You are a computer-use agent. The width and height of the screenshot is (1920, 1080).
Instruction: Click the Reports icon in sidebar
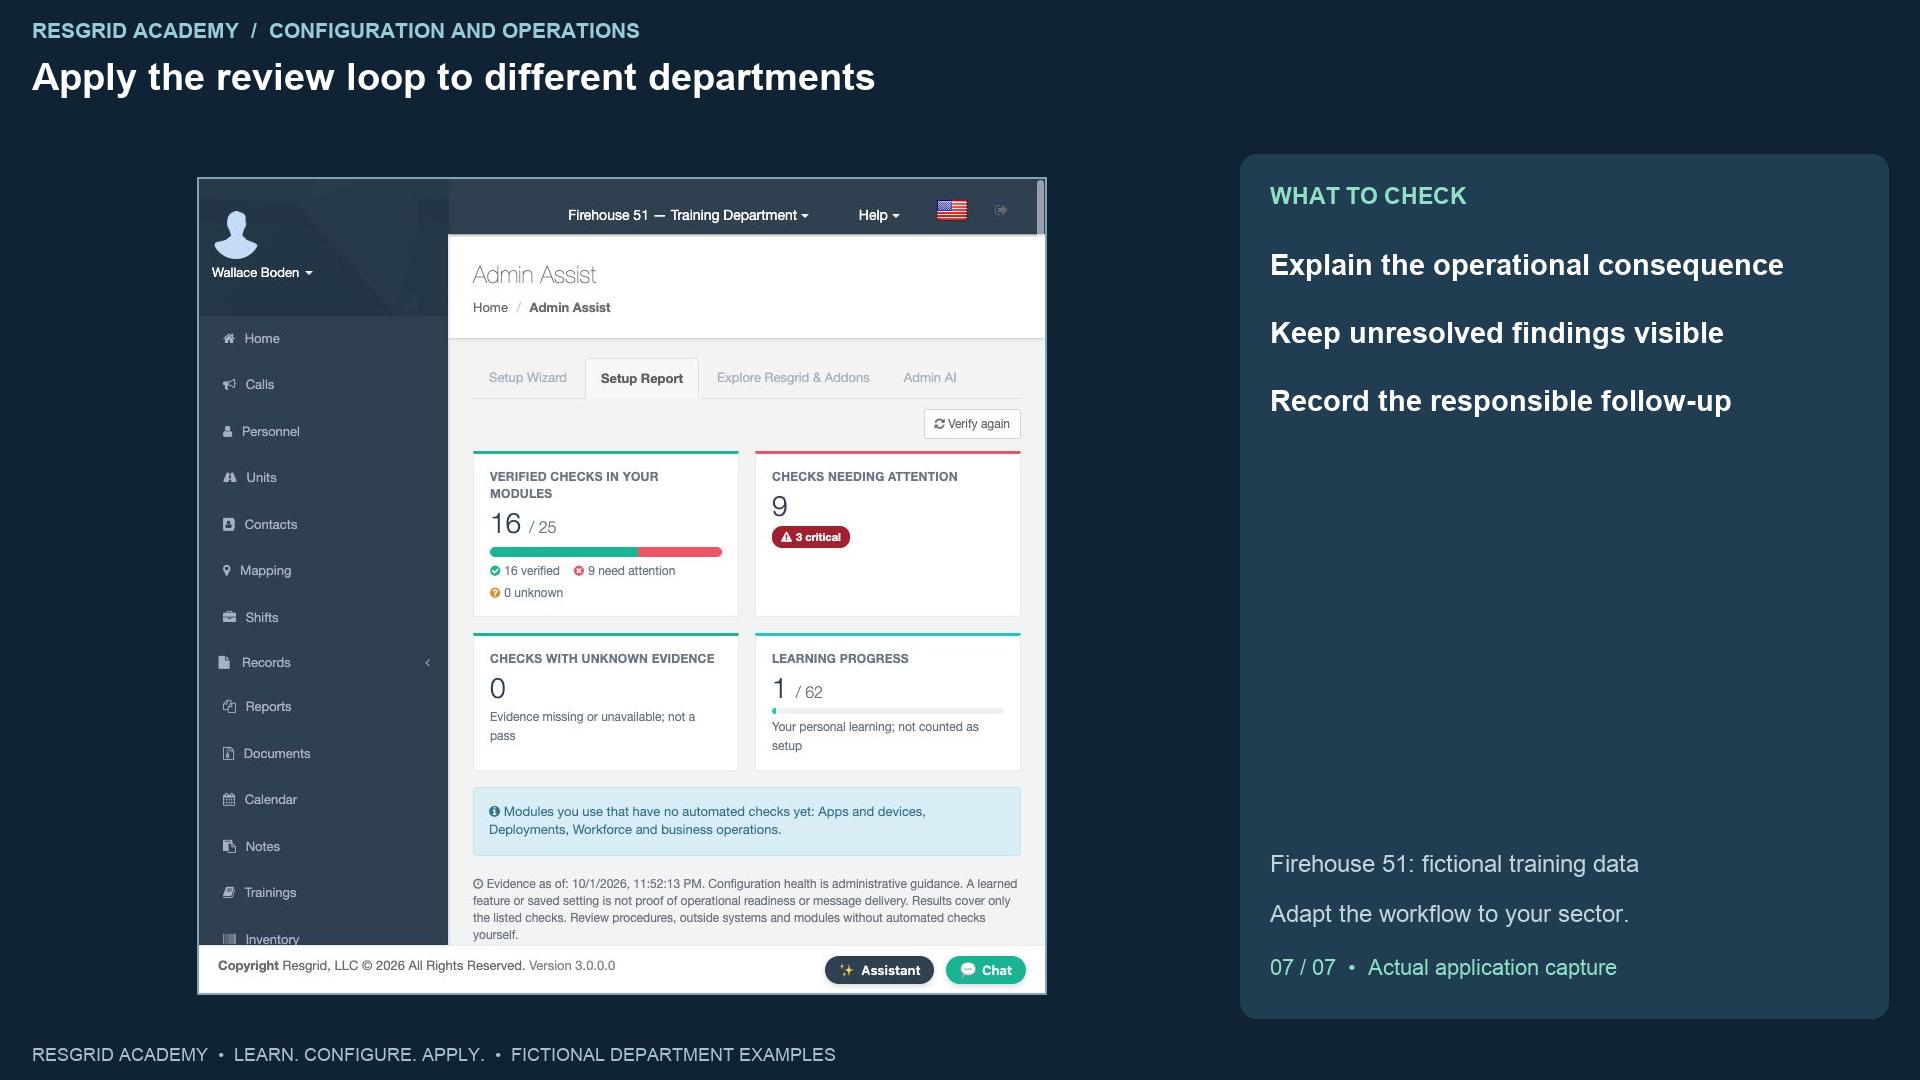[x=229, y=707]
